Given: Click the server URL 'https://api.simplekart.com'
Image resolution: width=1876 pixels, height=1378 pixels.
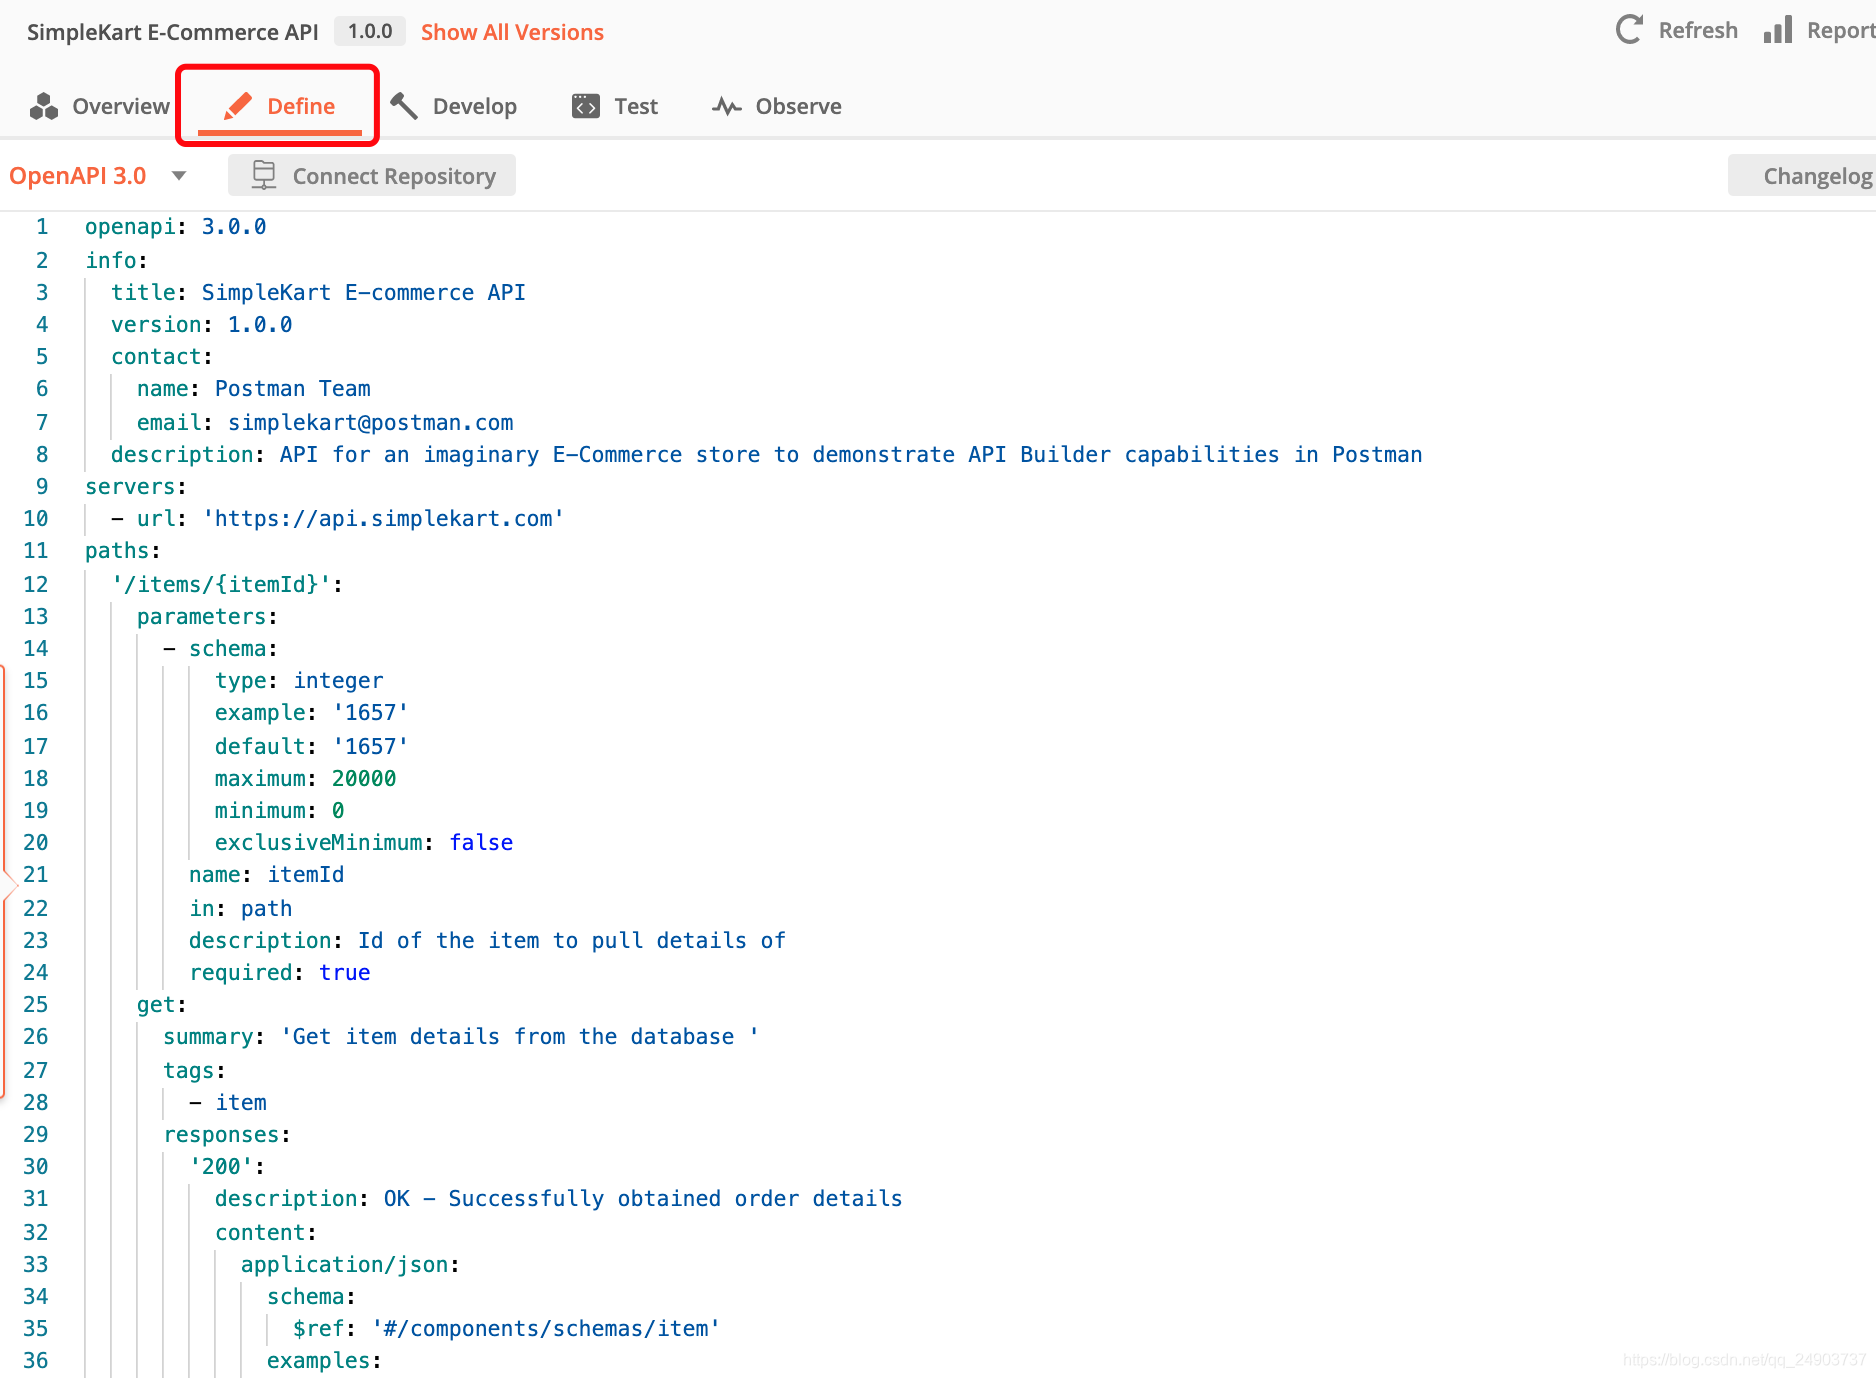Looking at the screenshot, I should 384,518.
